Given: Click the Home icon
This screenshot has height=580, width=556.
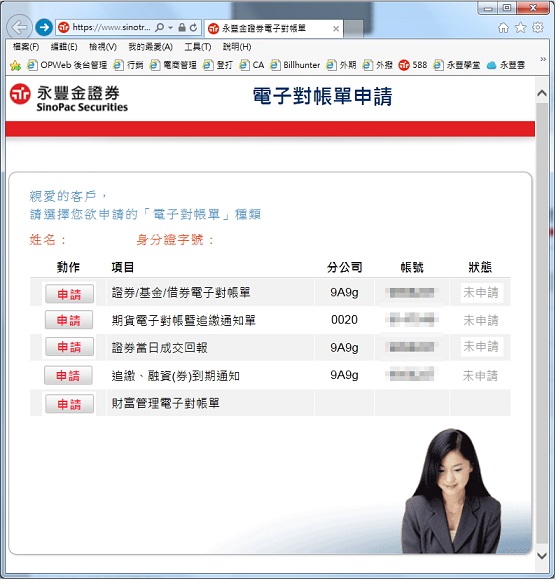Looking at the screenshot, I should (x=503, y=27).
